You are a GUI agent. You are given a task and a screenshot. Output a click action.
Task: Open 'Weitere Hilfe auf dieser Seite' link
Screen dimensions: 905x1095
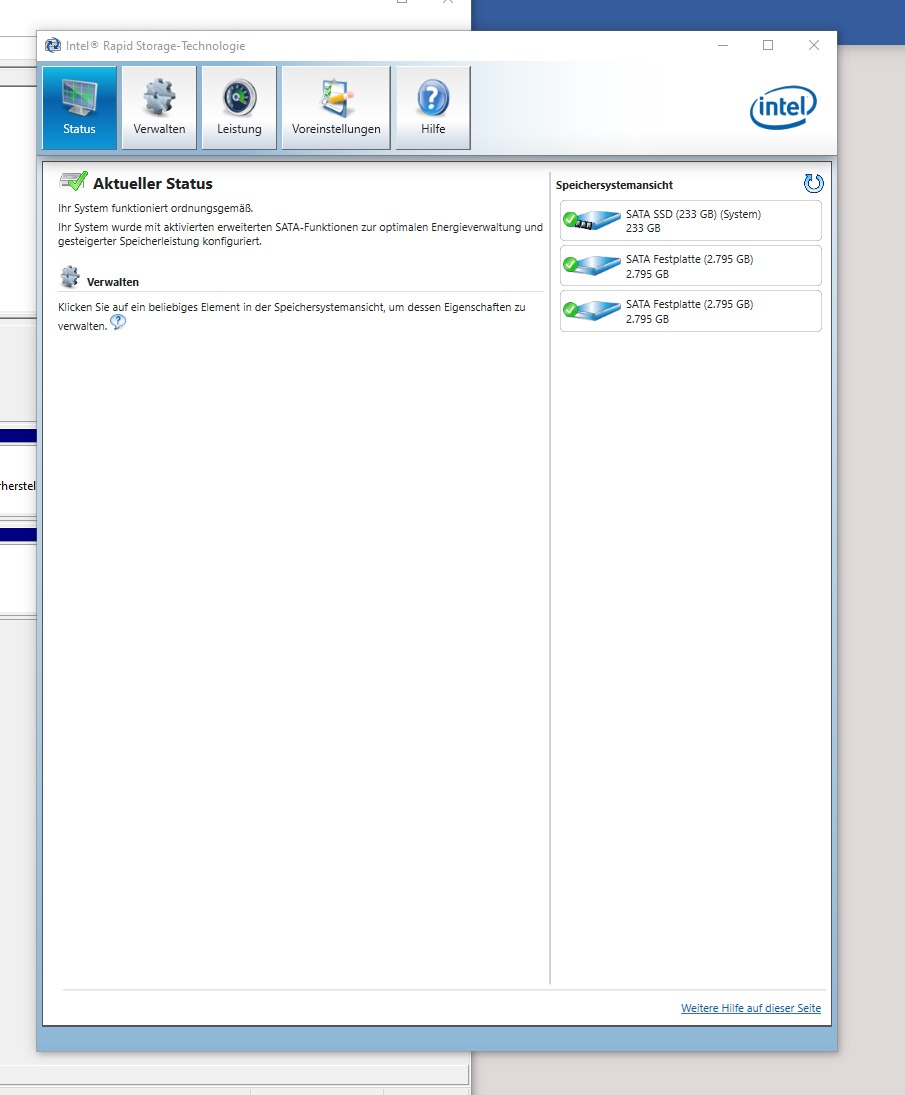tap(751, 1008)
